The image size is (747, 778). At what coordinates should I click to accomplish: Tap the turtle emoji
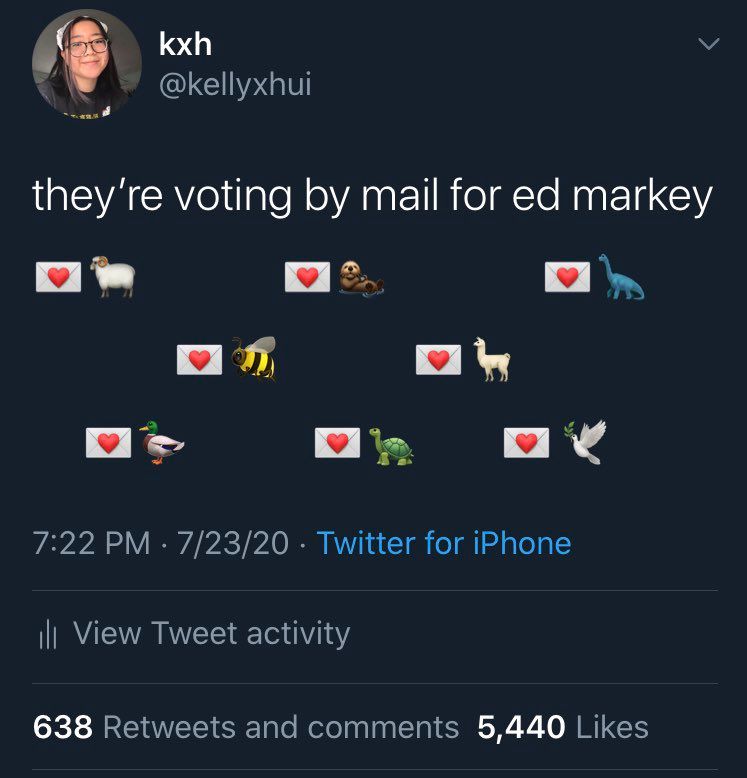pyautogui.click(x=391, y=446)
